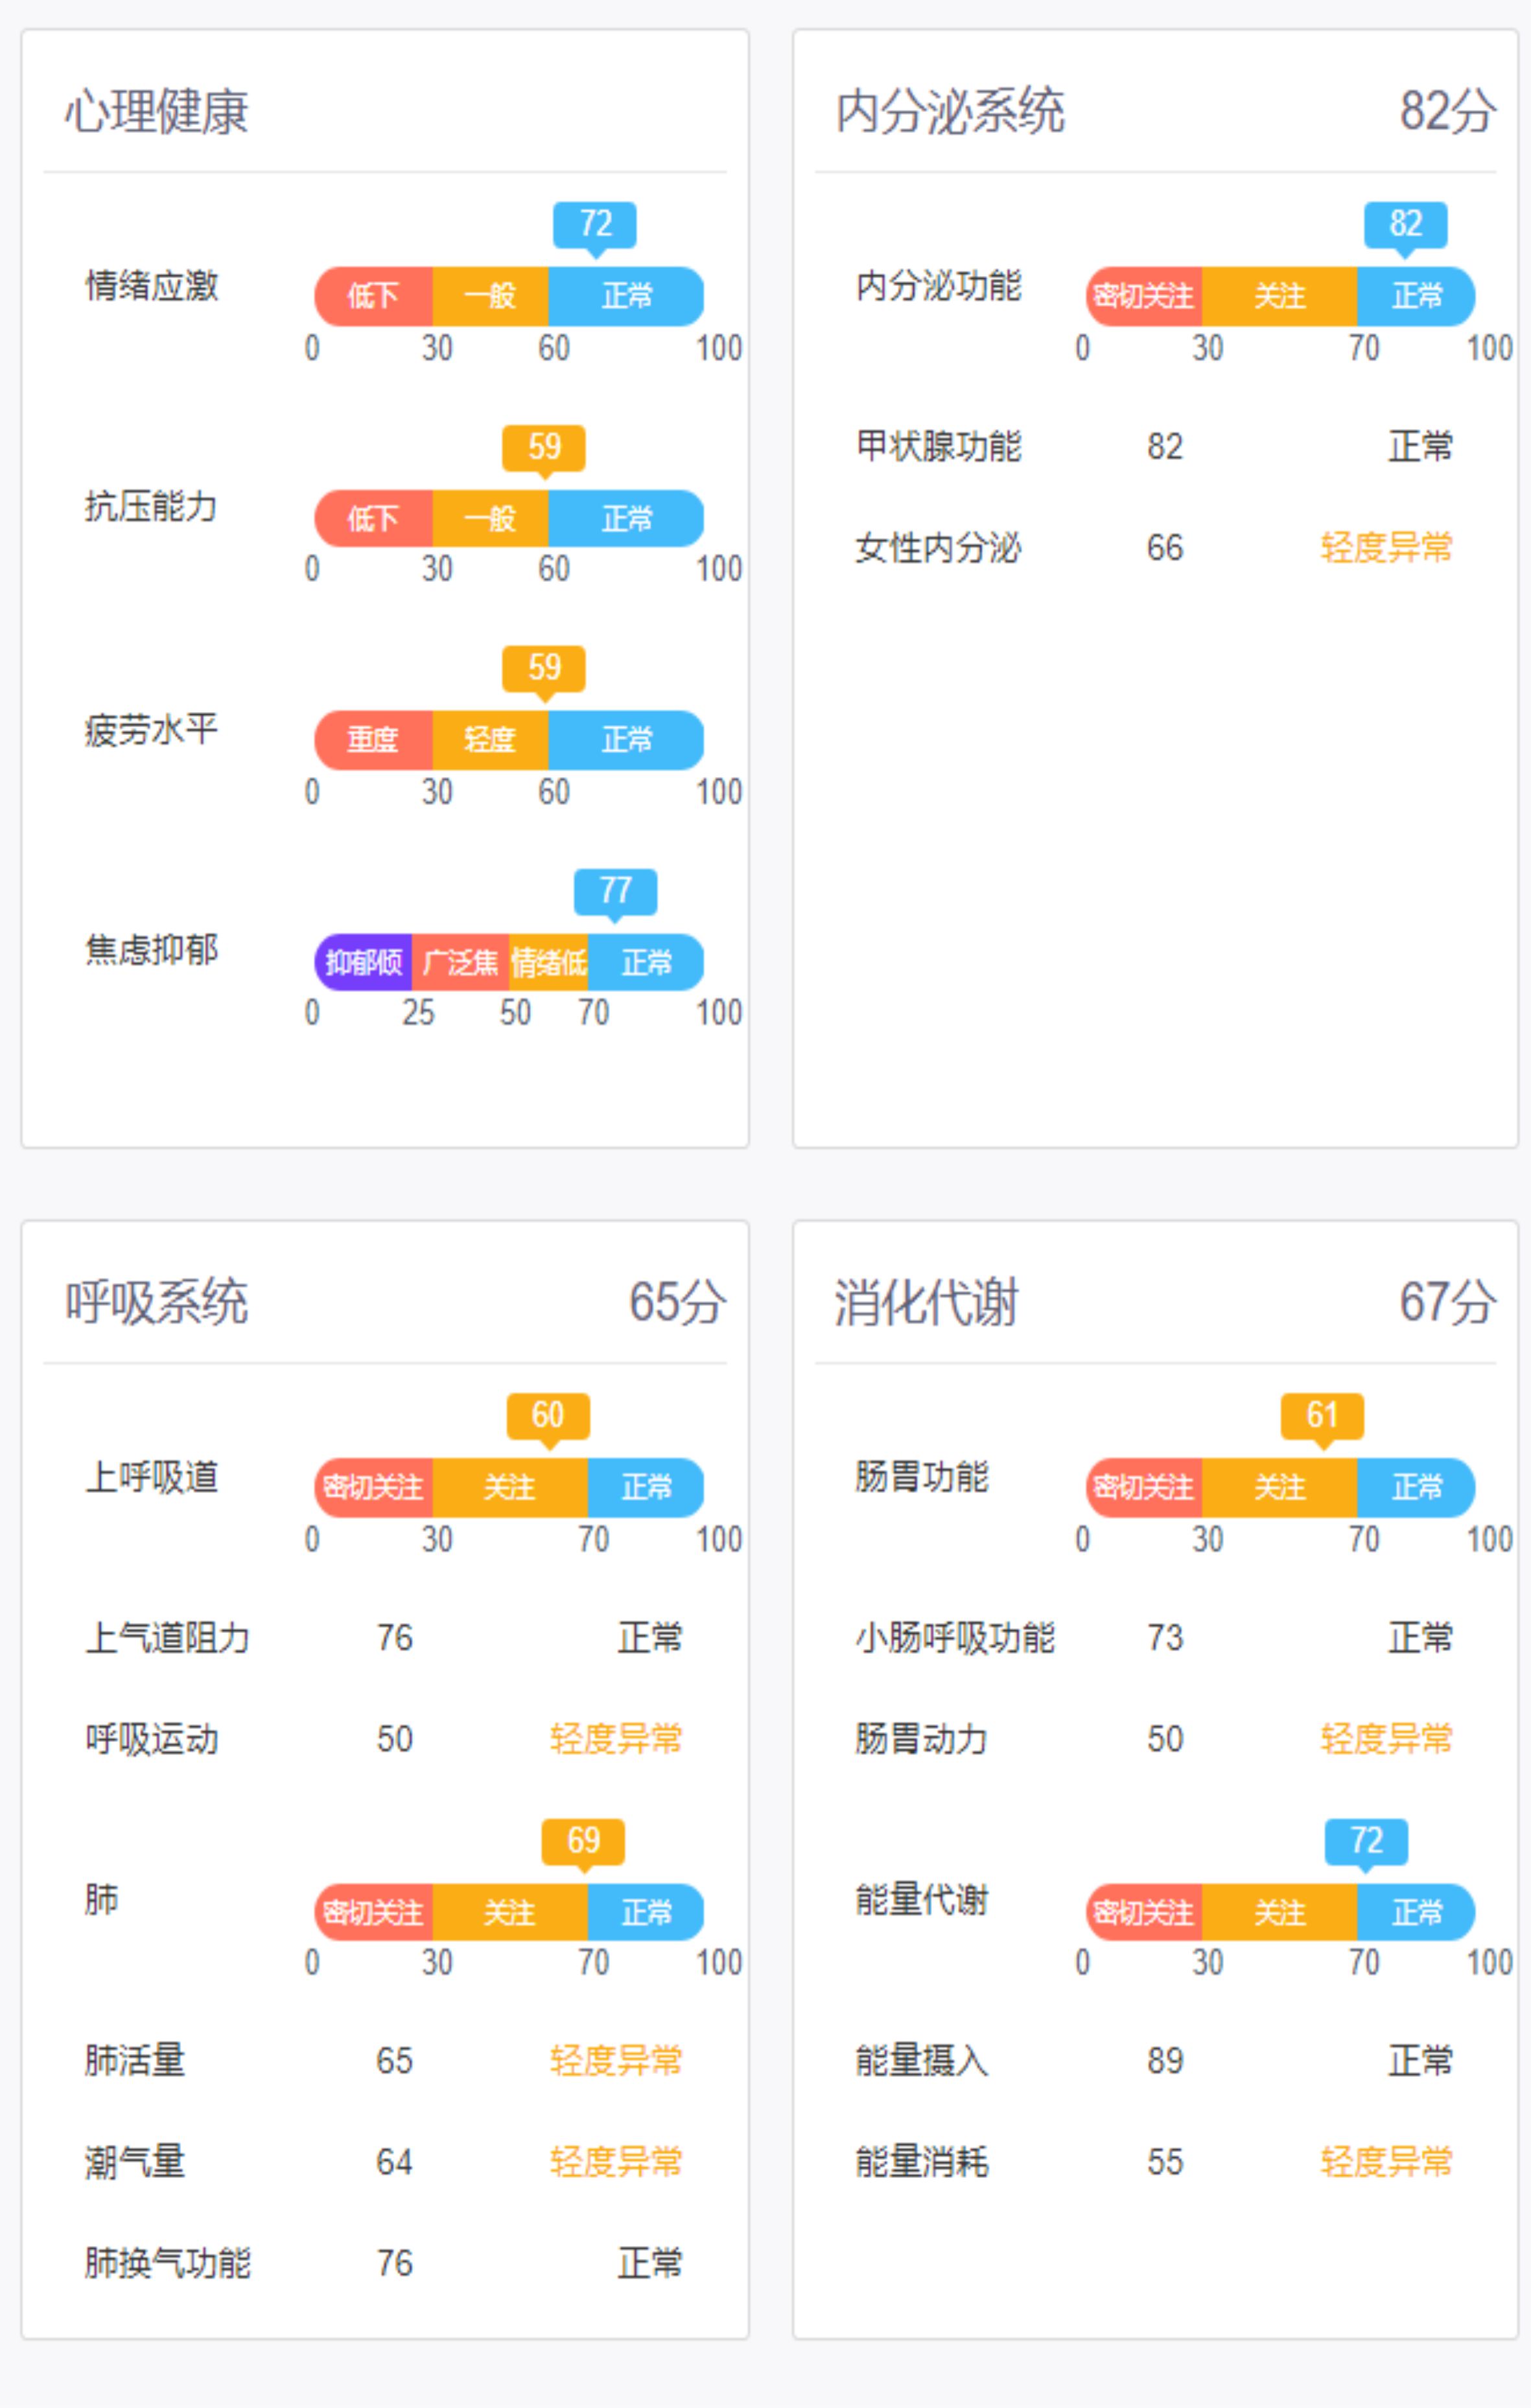Click the 肺换气功能 row label
Viewport: 1531px width, 2408px height.
pos(168,2263)
